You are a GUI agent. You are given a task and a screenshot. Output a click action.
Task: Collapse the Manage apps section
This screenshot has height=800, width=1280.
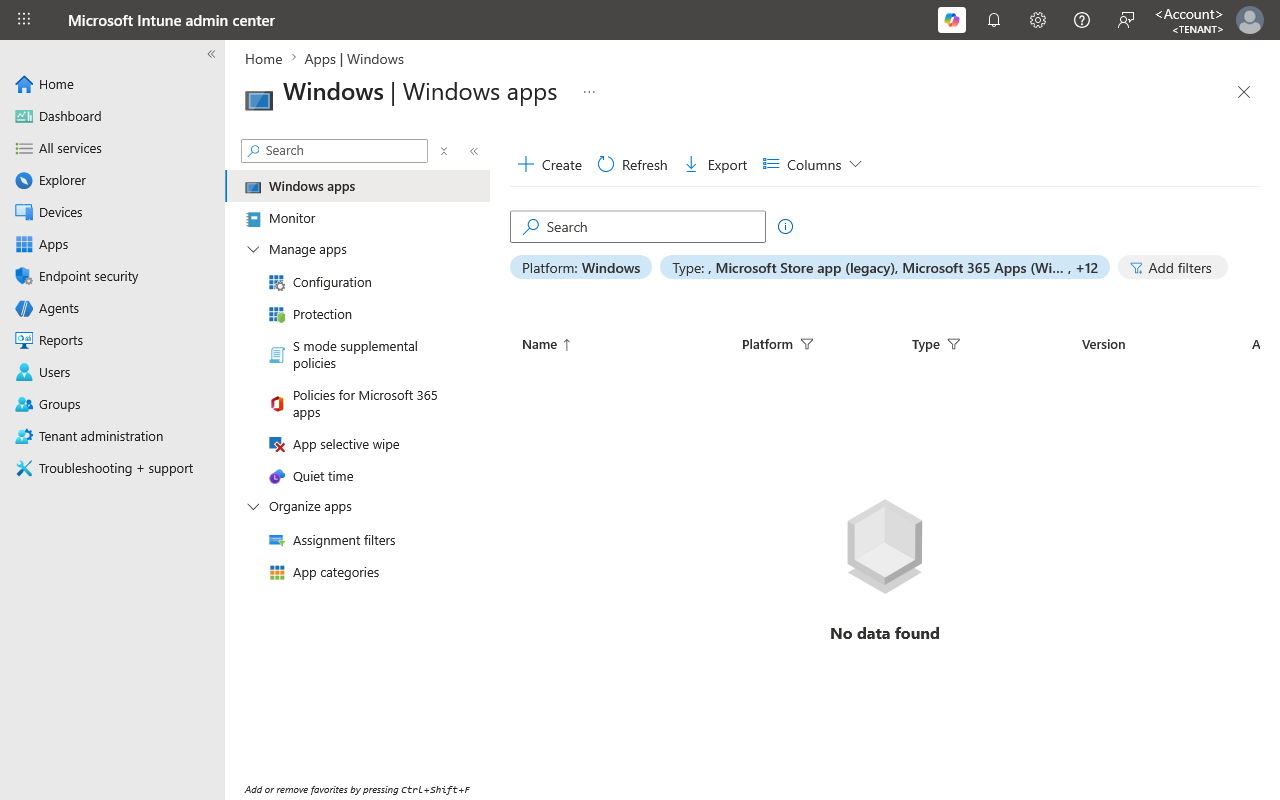pos(253,250)
